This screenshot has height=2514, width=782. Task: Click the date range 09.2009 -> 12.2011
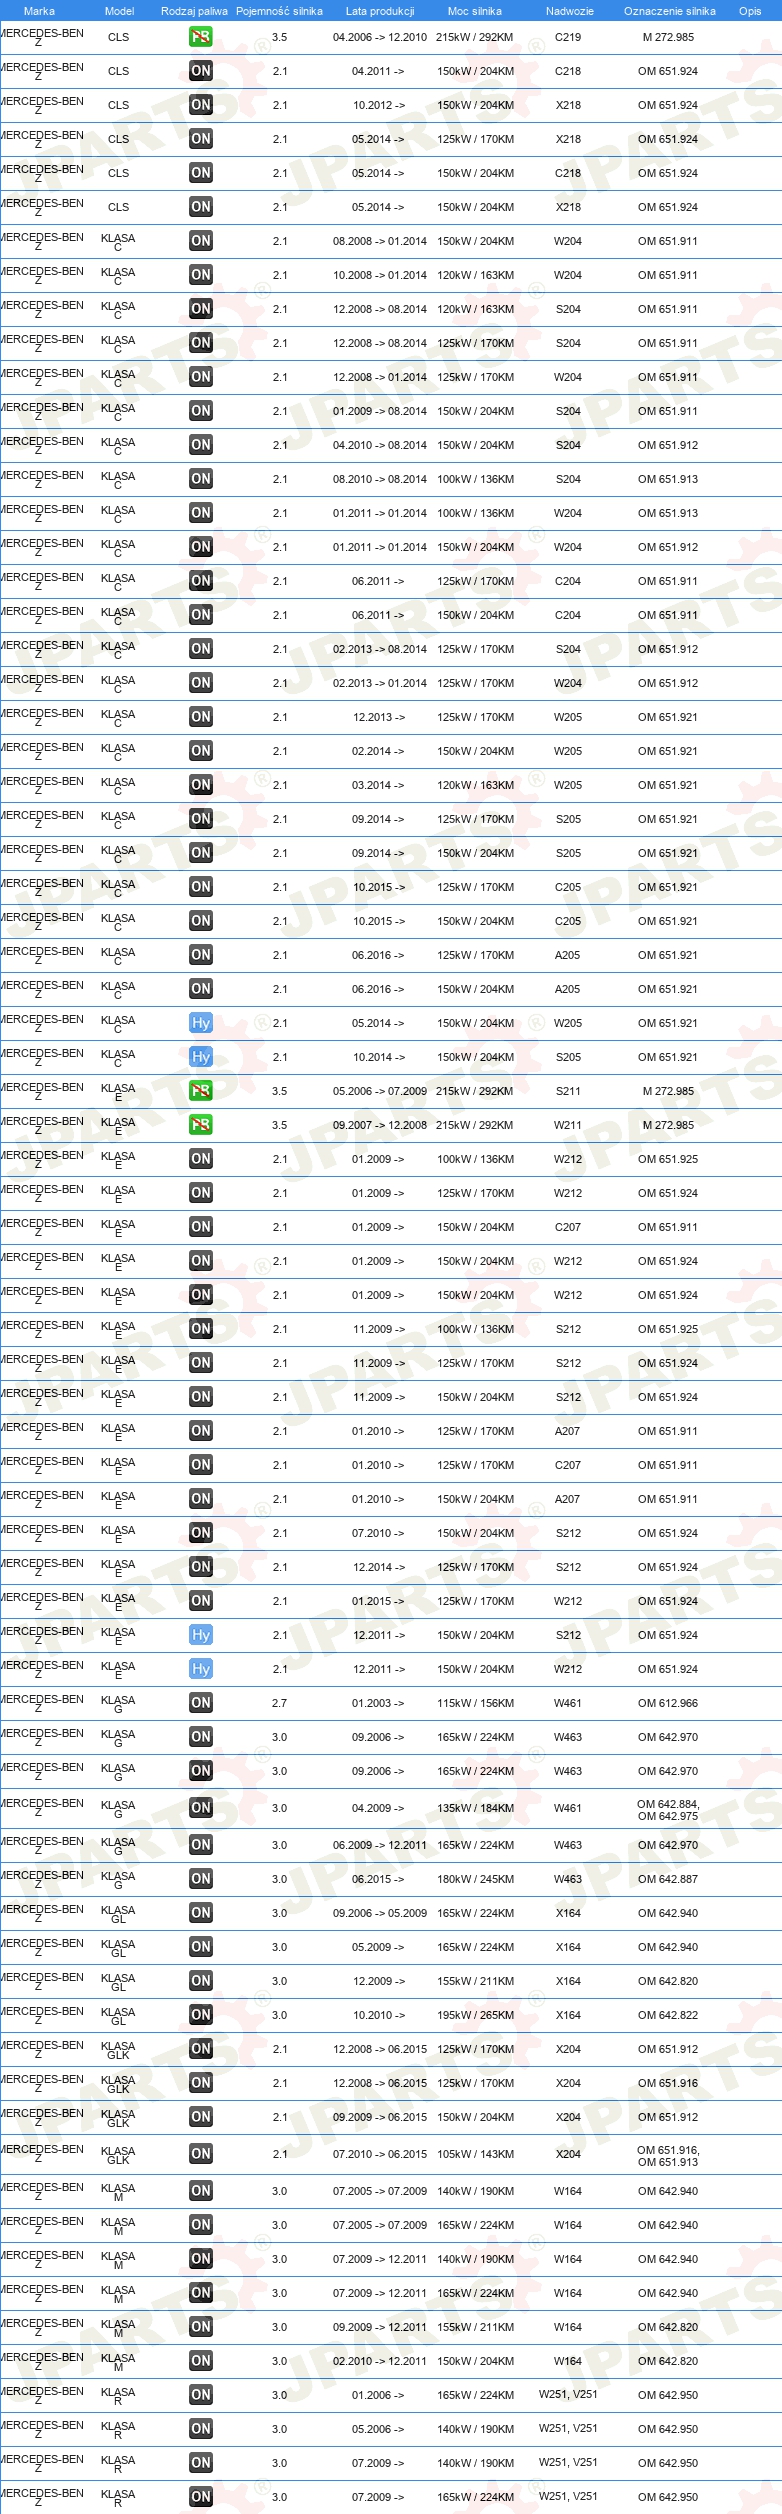380,2327
